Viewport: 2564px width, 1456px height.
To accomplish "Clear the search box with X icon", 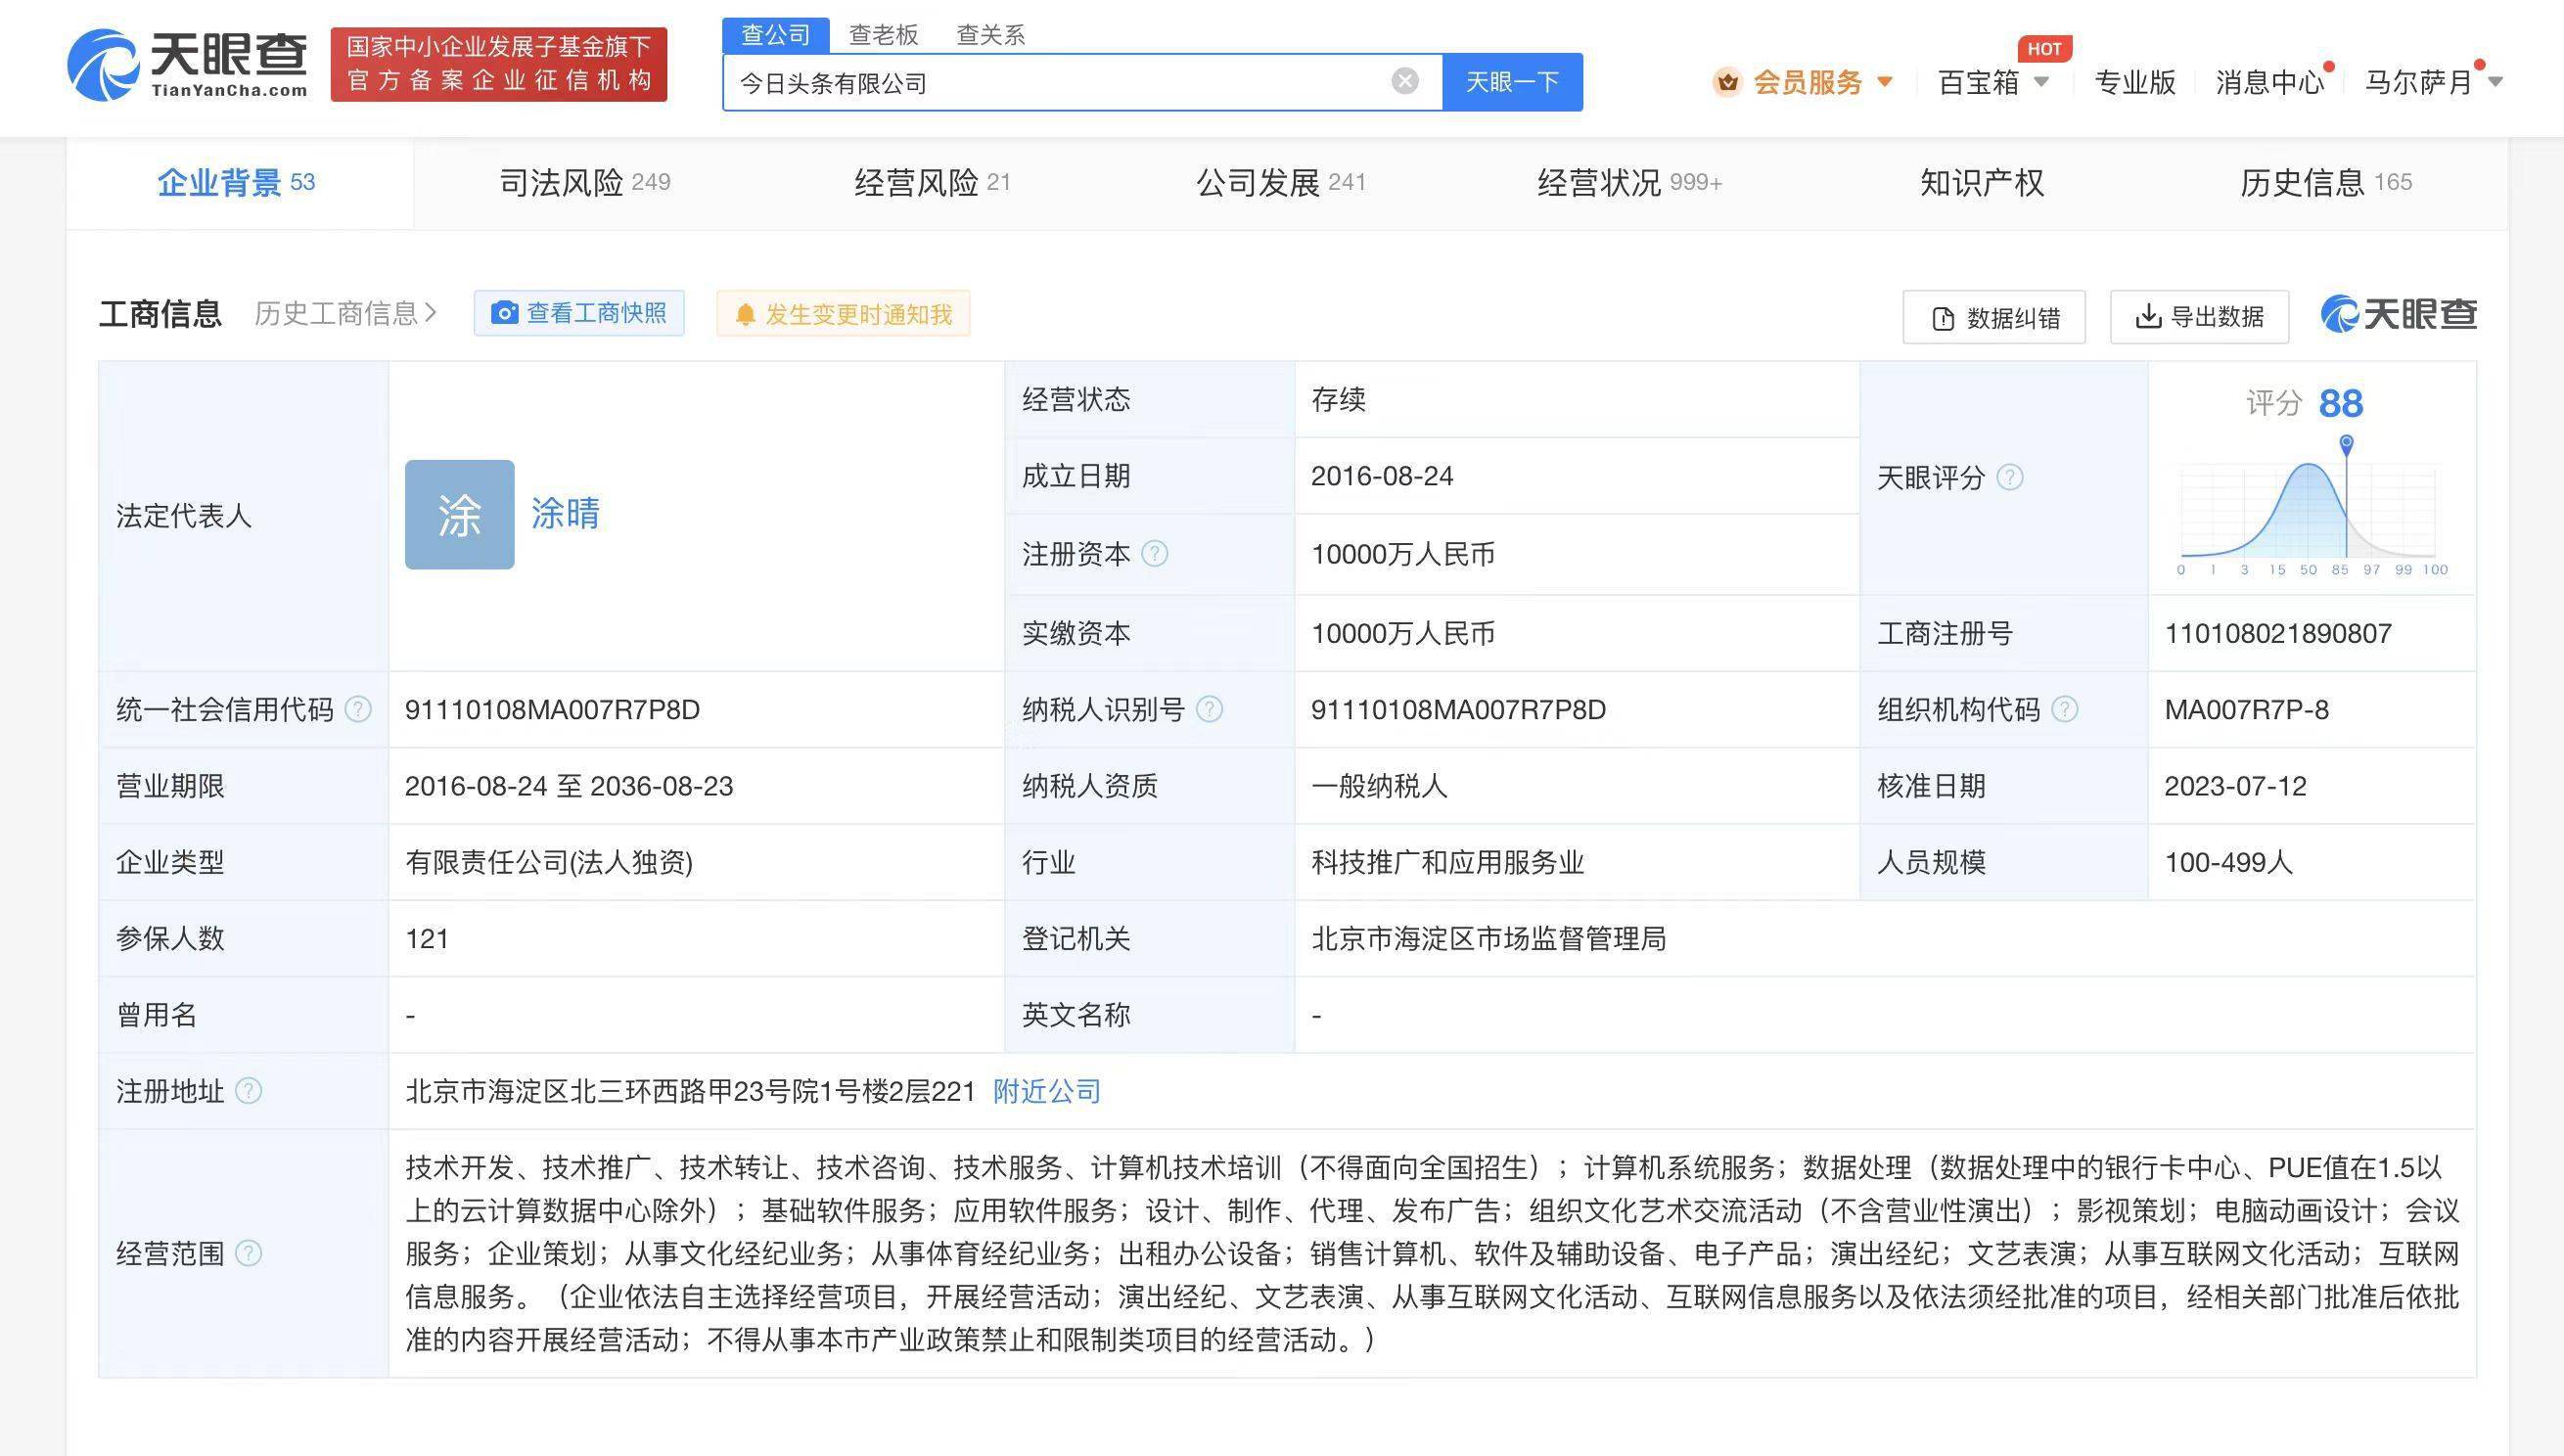I will coord(1404,81).
